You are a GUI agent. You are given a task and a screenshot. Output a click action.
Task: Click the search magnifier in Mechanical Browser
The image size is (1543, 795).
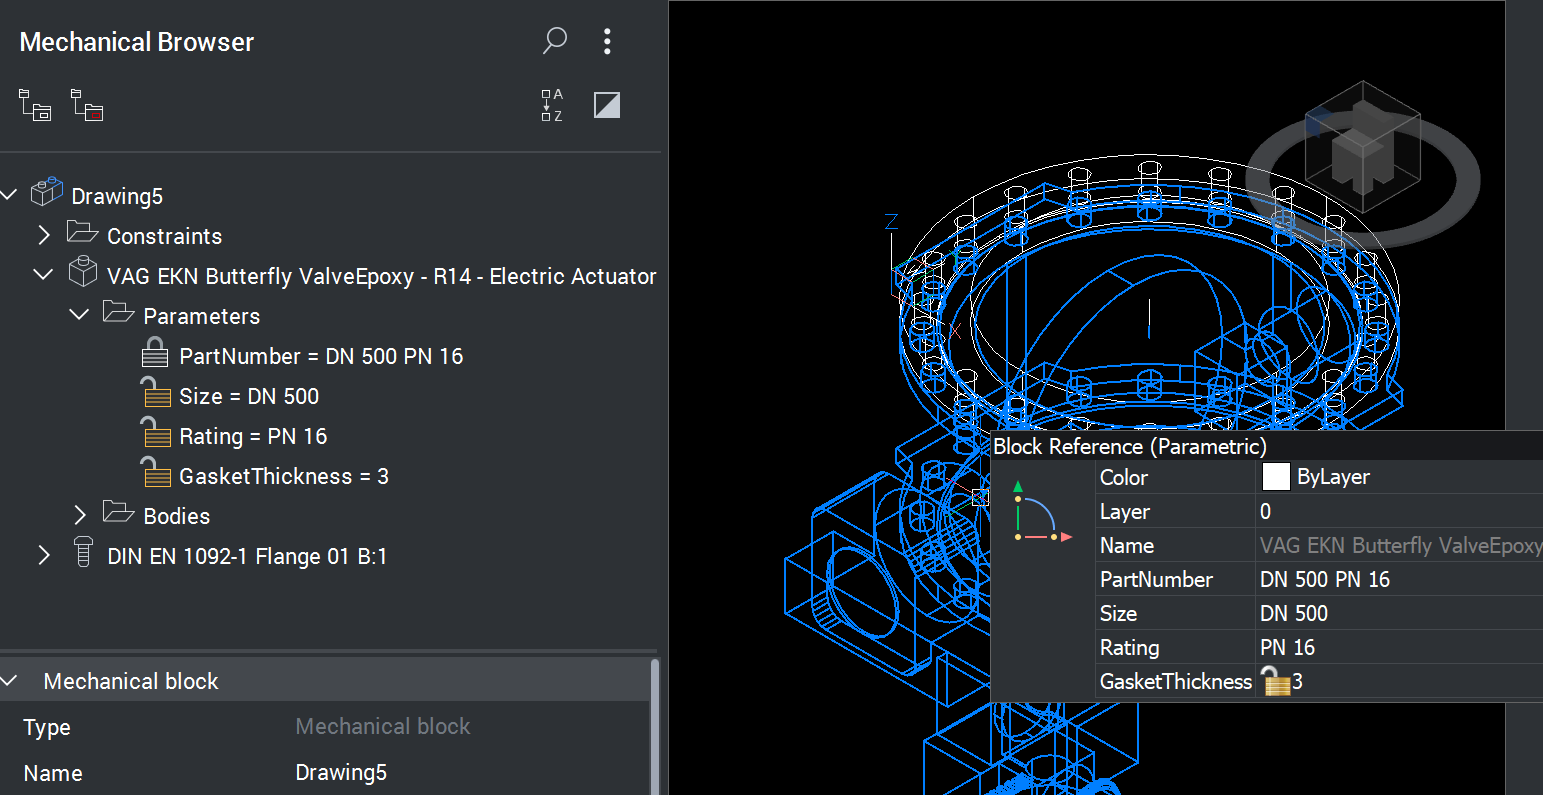click(x=554, y=41)
